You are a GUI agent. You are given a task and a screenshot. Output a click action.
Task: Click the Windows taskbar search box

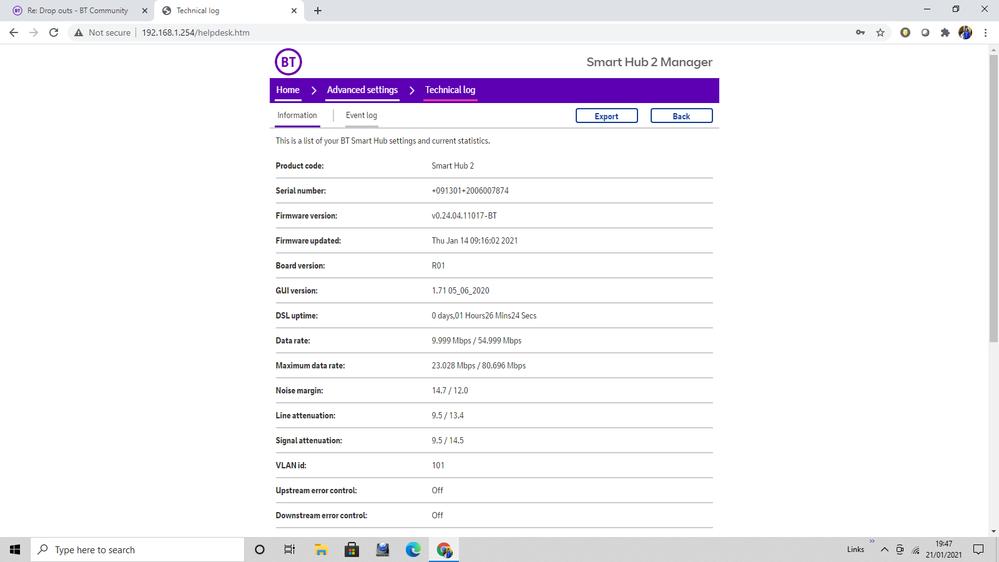(140, 550)
